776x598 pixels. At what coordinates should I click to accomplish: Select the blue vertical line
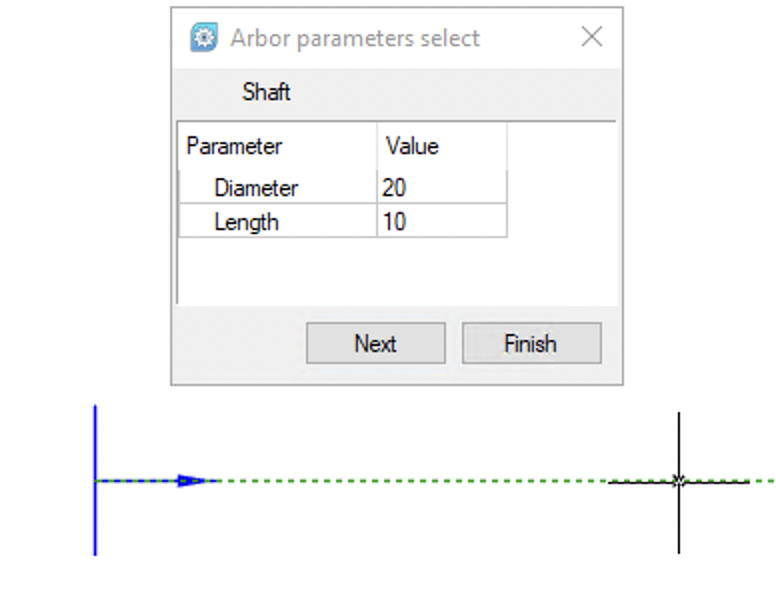pyautogui.click(x=95, y=520)
